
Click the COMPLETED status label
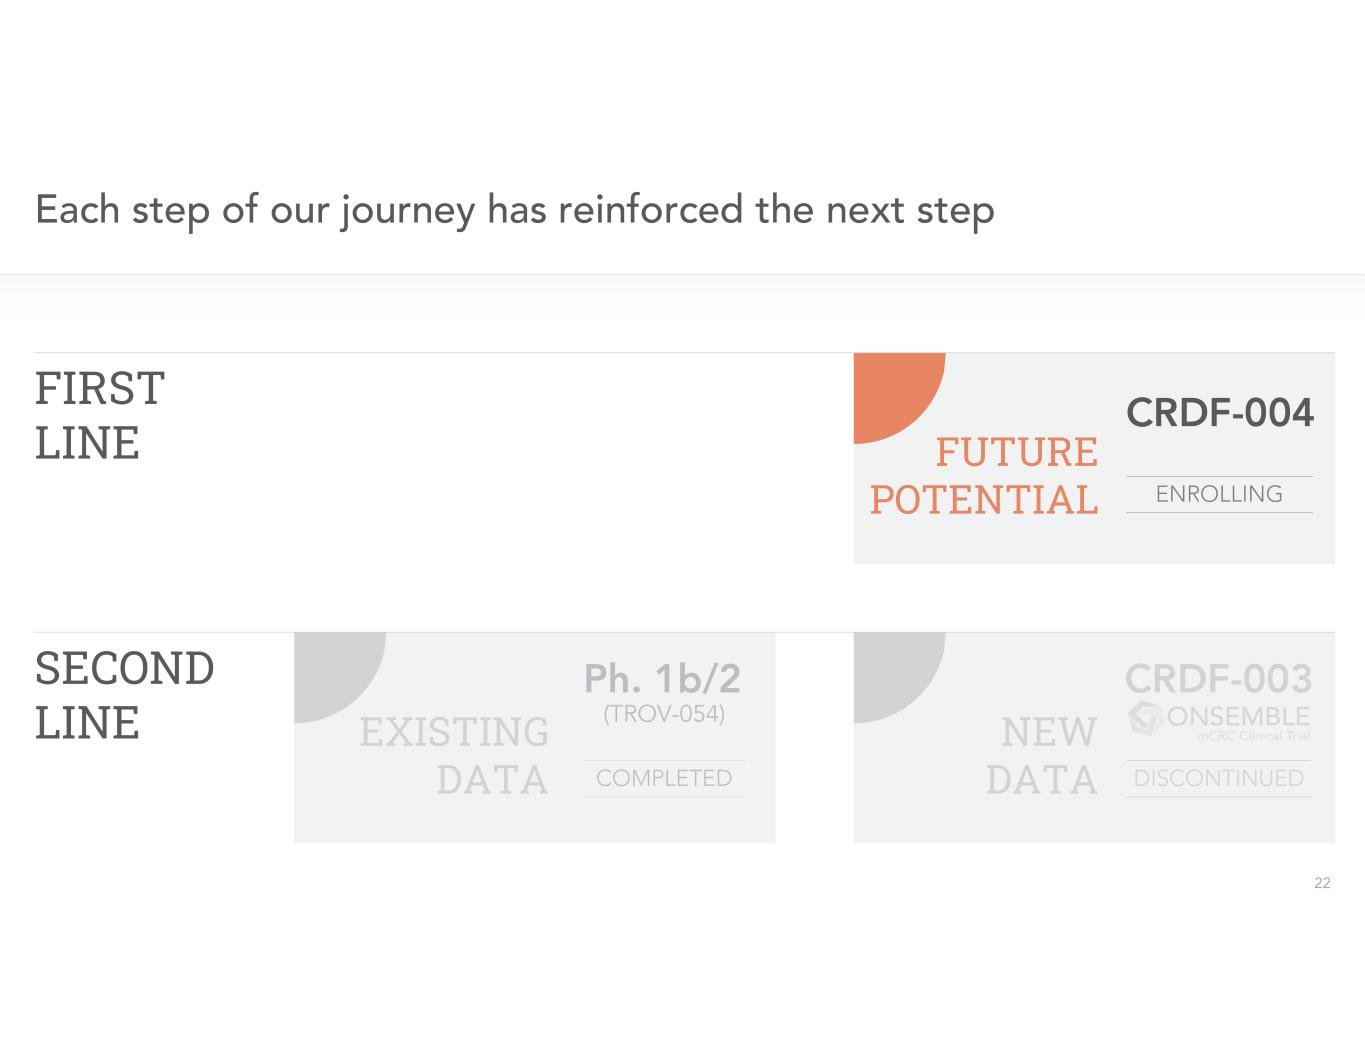pos(664,778)
